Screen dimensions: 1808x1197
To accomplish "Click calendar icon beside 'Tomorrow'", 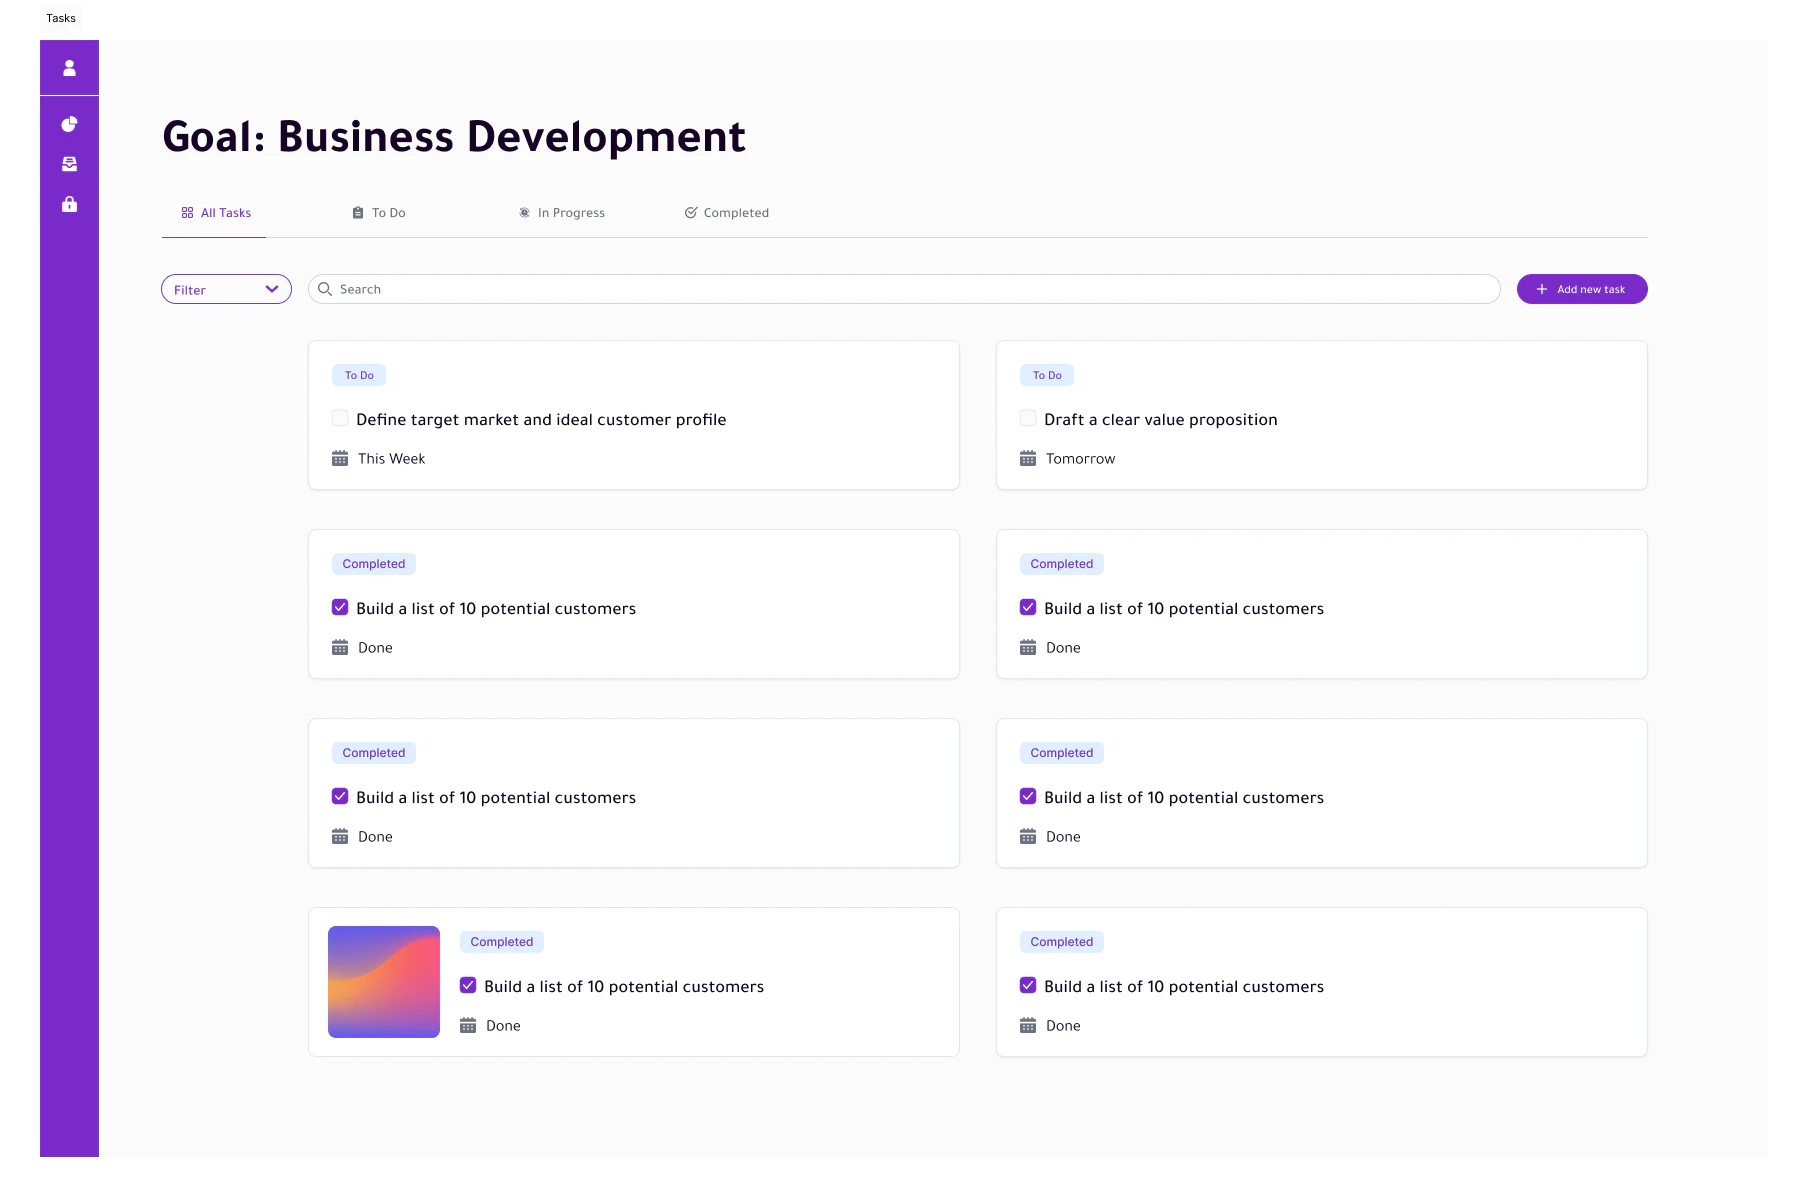I will pos(1028,459).
